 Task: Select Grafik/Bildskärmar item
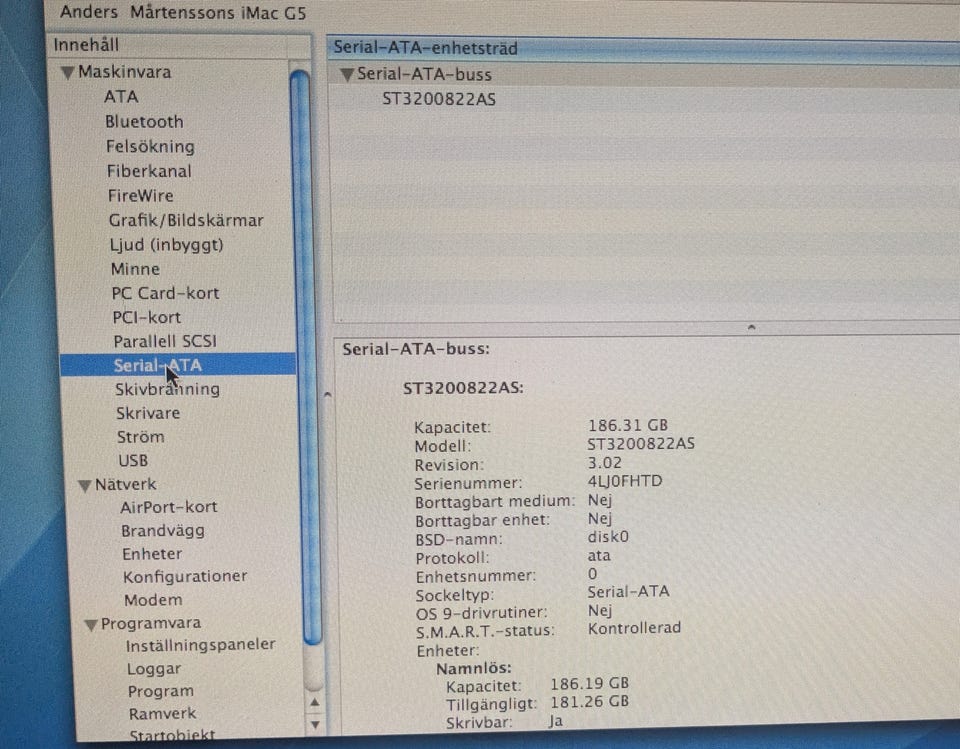(186, 220)
